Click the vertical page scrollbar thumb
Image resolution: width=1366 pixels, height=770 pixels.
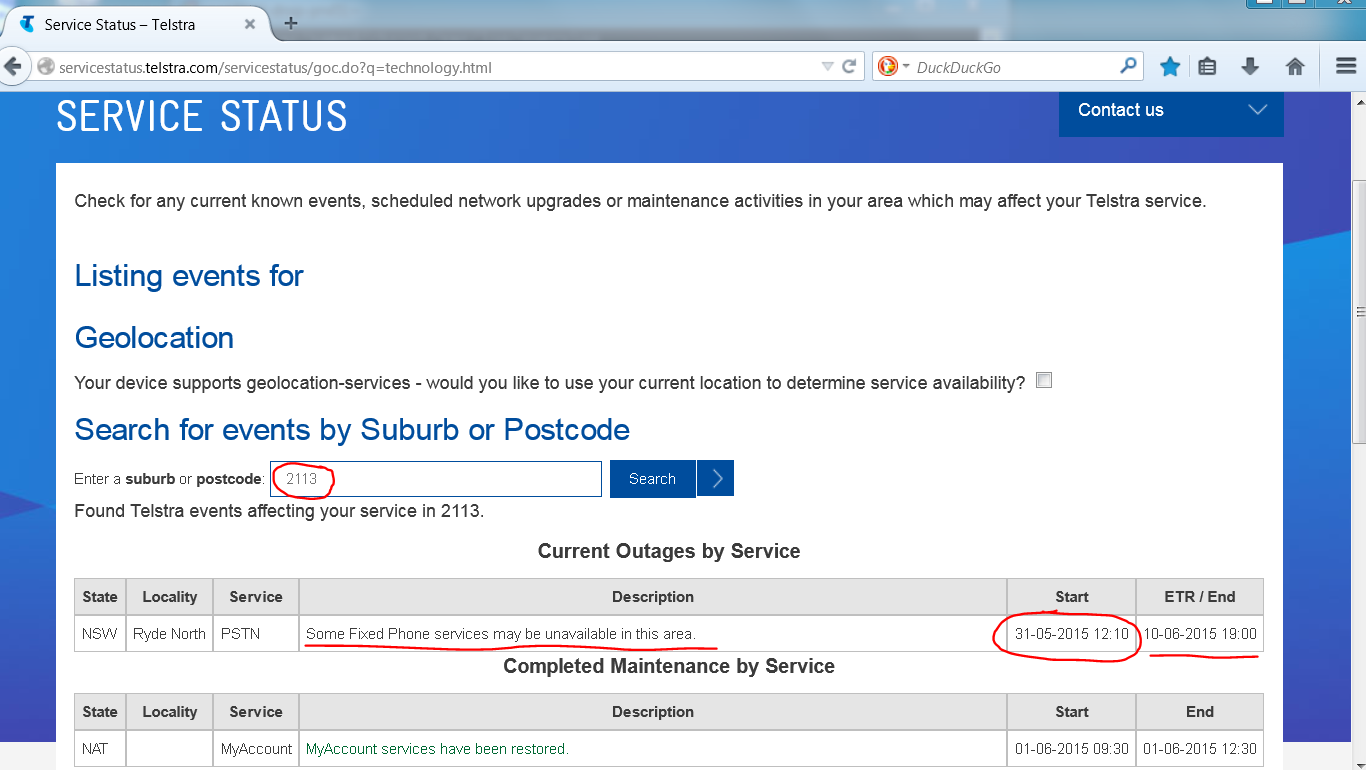(x=1359, y=312)
